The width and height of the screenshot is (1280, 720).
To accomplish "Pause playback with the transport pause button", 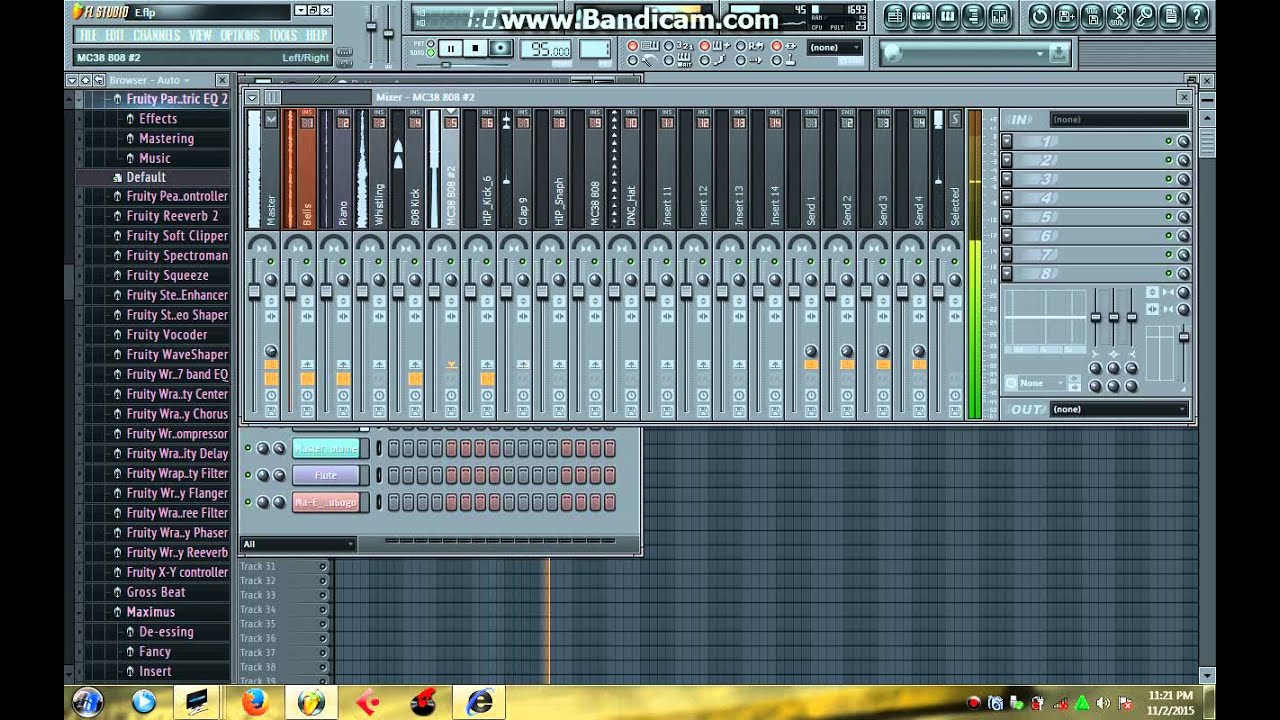I will (x=450, y=49).
